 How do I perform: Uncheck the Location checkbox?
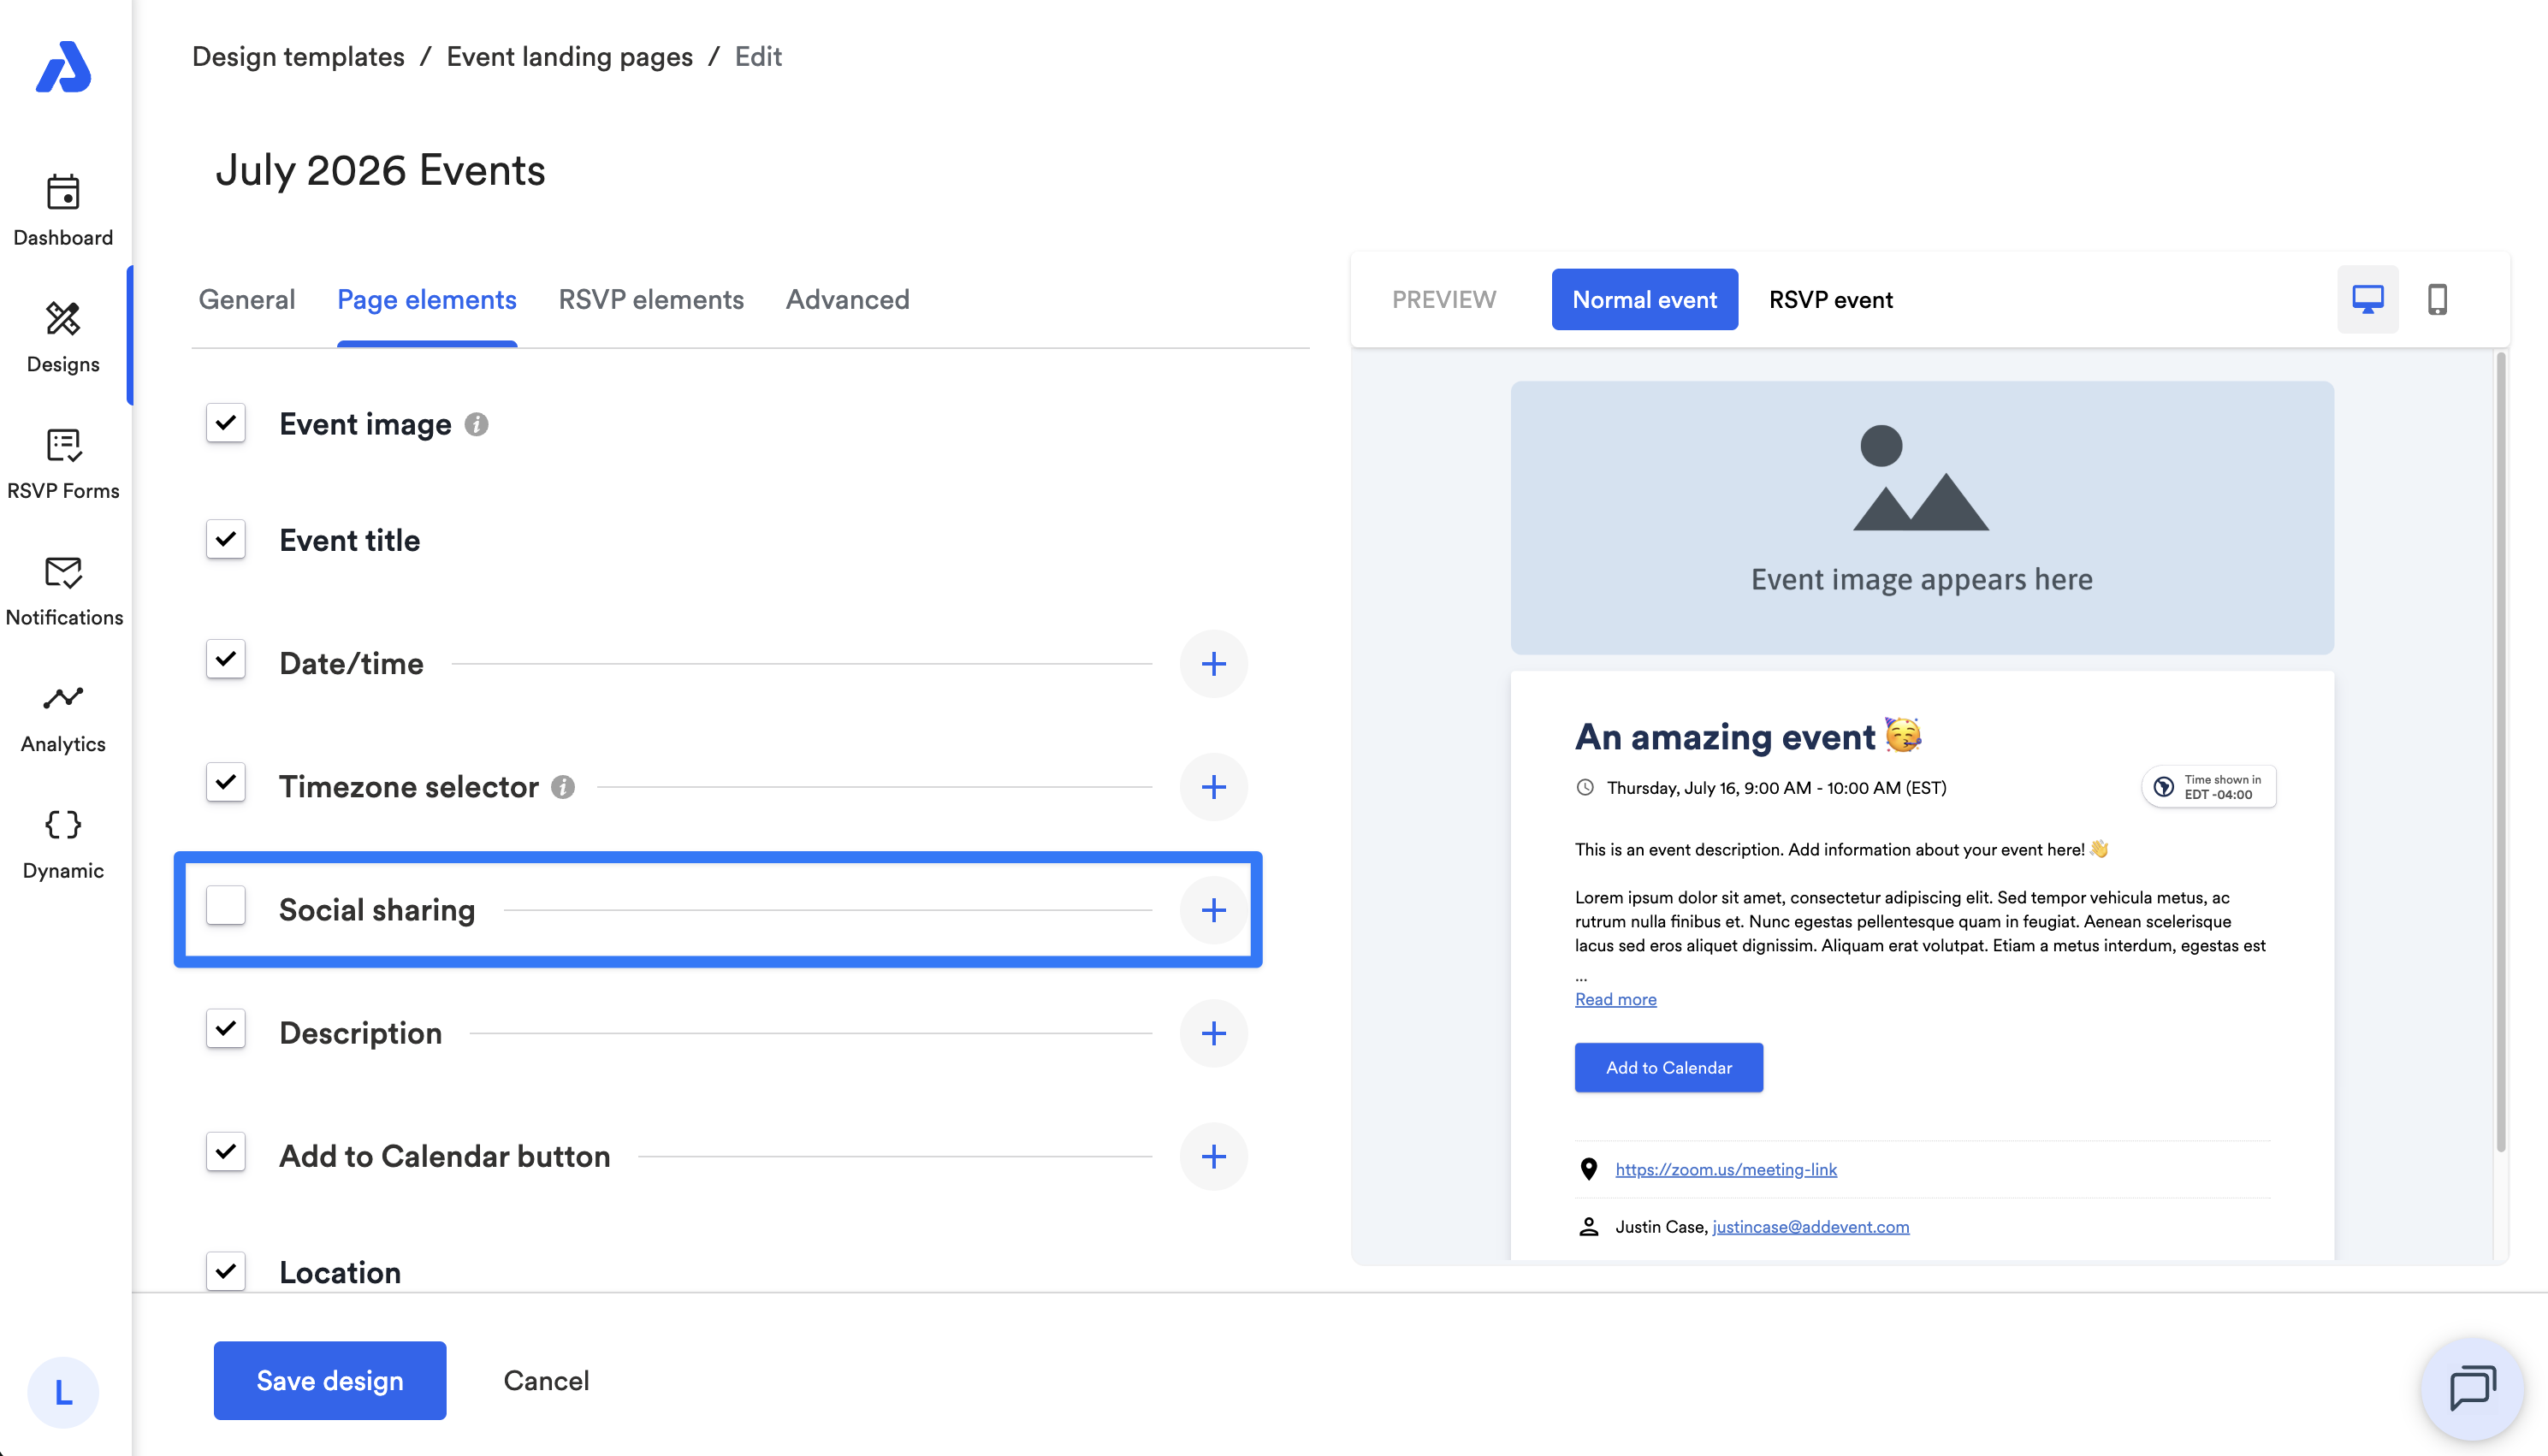[x=226, y=1271]
